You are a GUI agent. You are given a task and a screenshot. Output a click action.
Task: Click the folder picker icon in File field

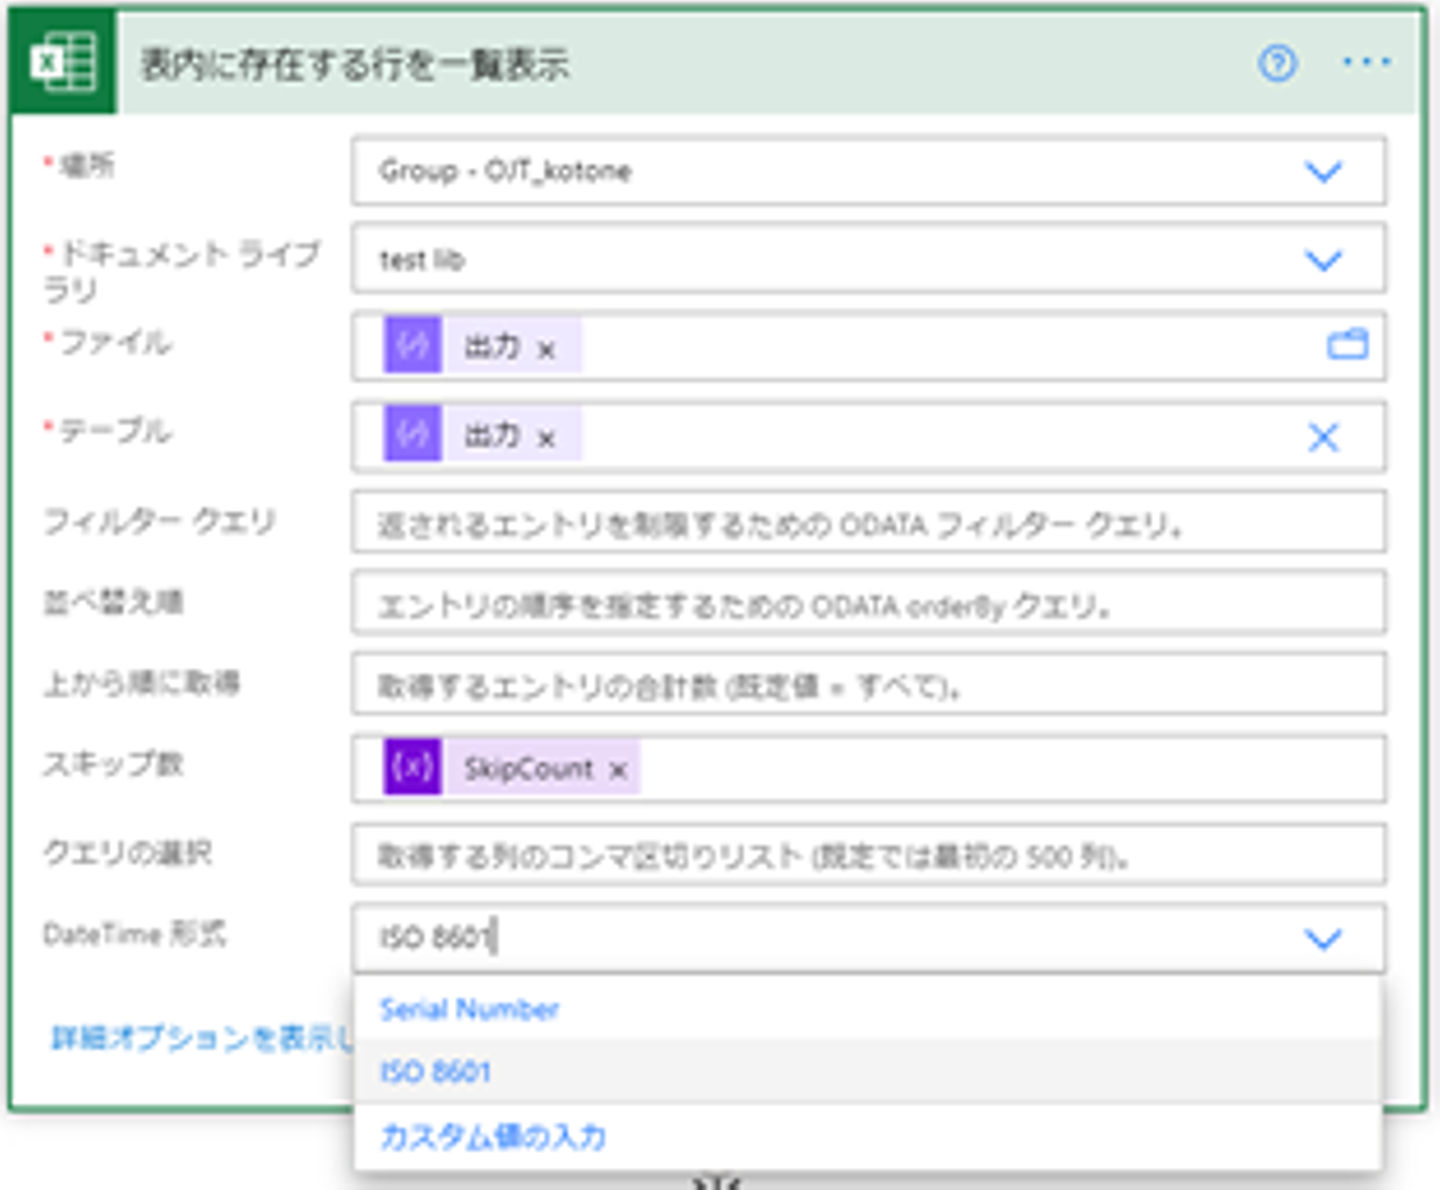coord(1347,345)
